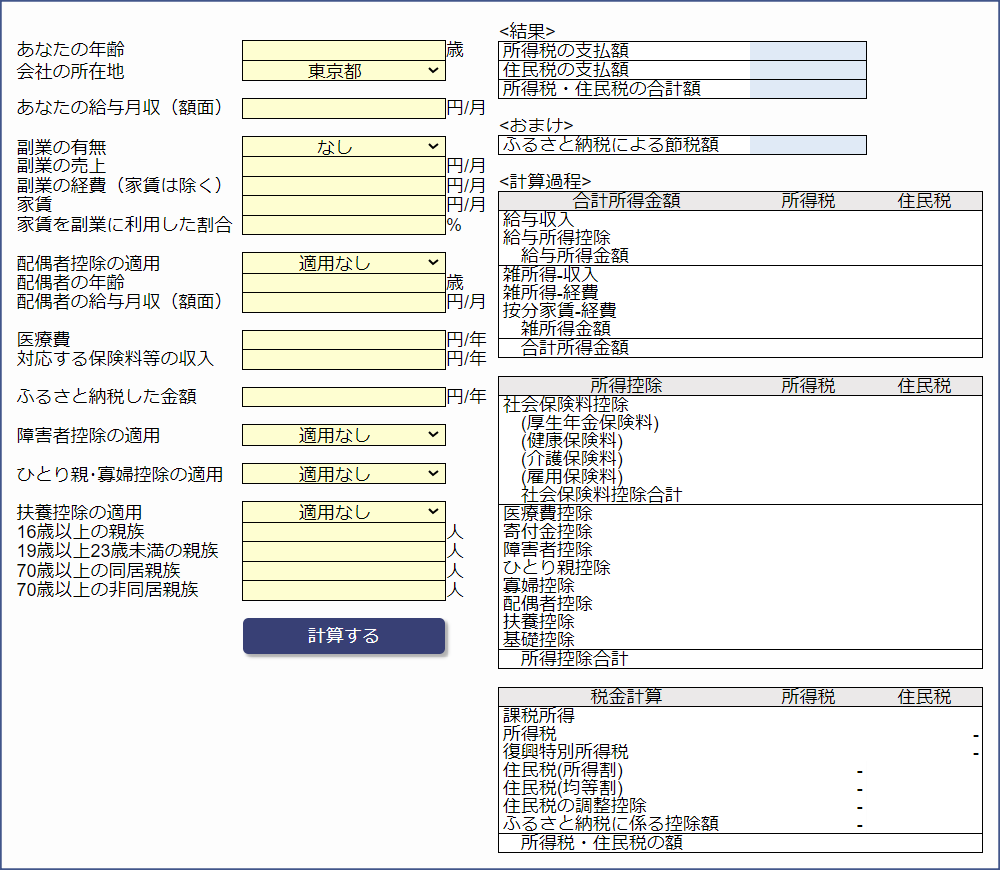Click the 住民税の調整控除 row label
This screenshot has height=870, width=1000.
tap(575, 806)
